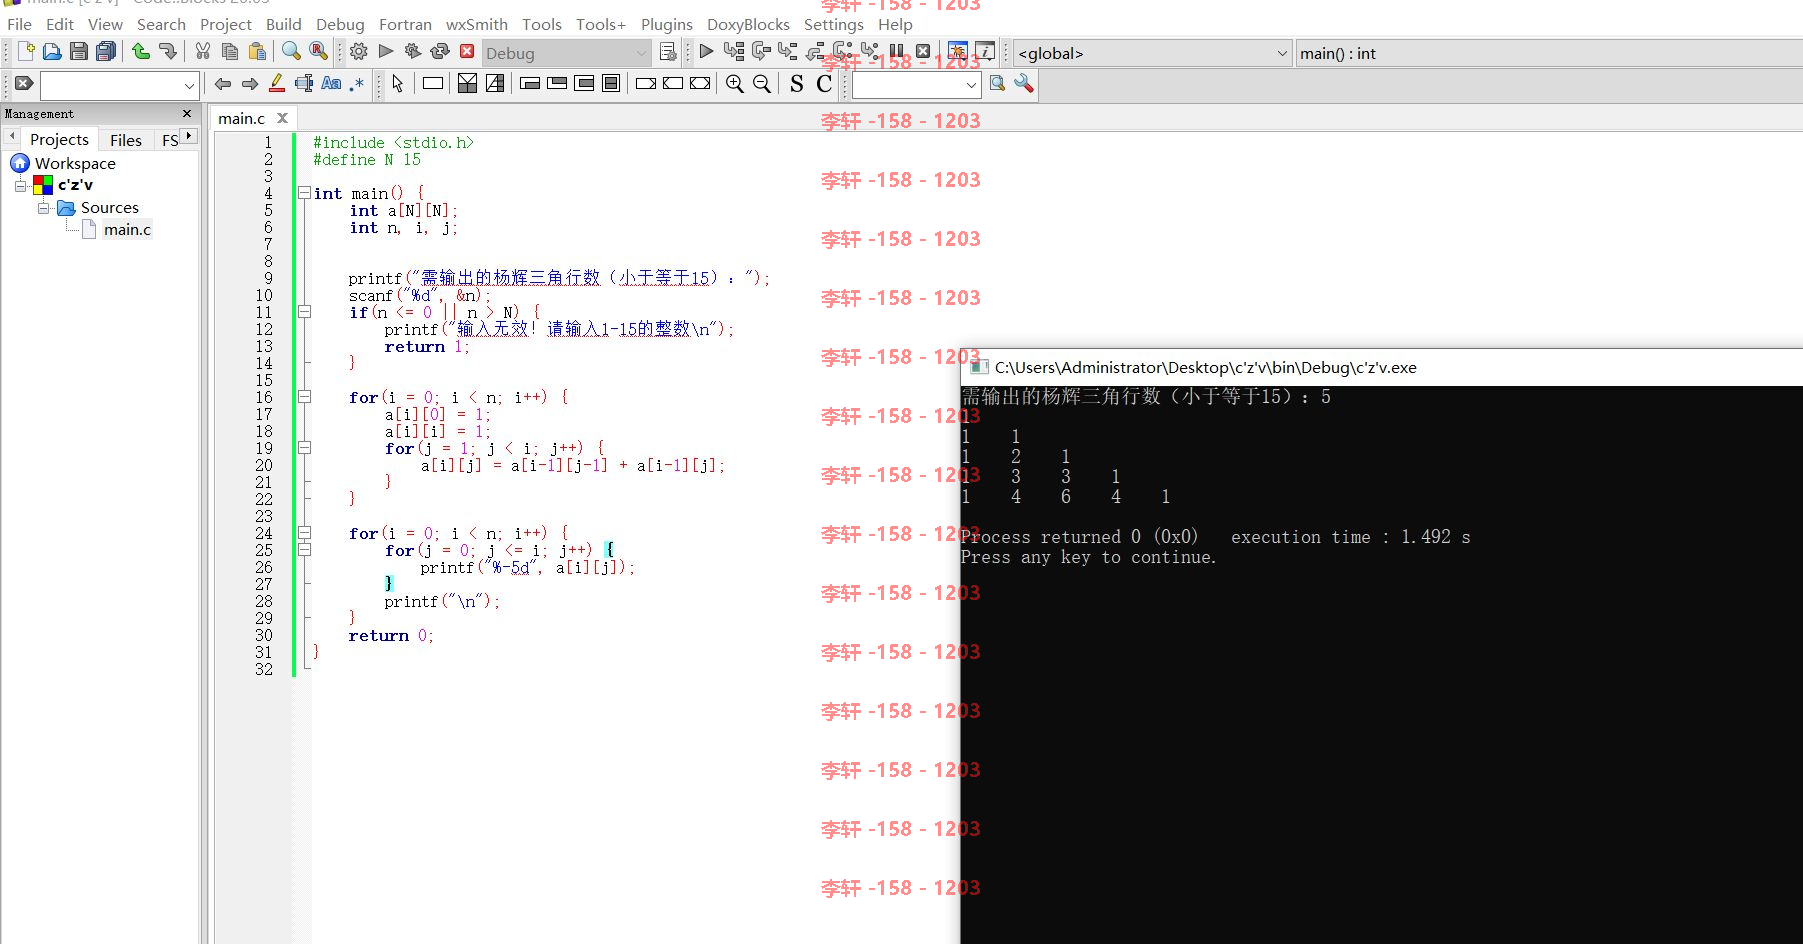Viewport: 1803px width, 944px height.
Task: Click the Open file icon
Action: pyautogui.click(x=52, y=51)
